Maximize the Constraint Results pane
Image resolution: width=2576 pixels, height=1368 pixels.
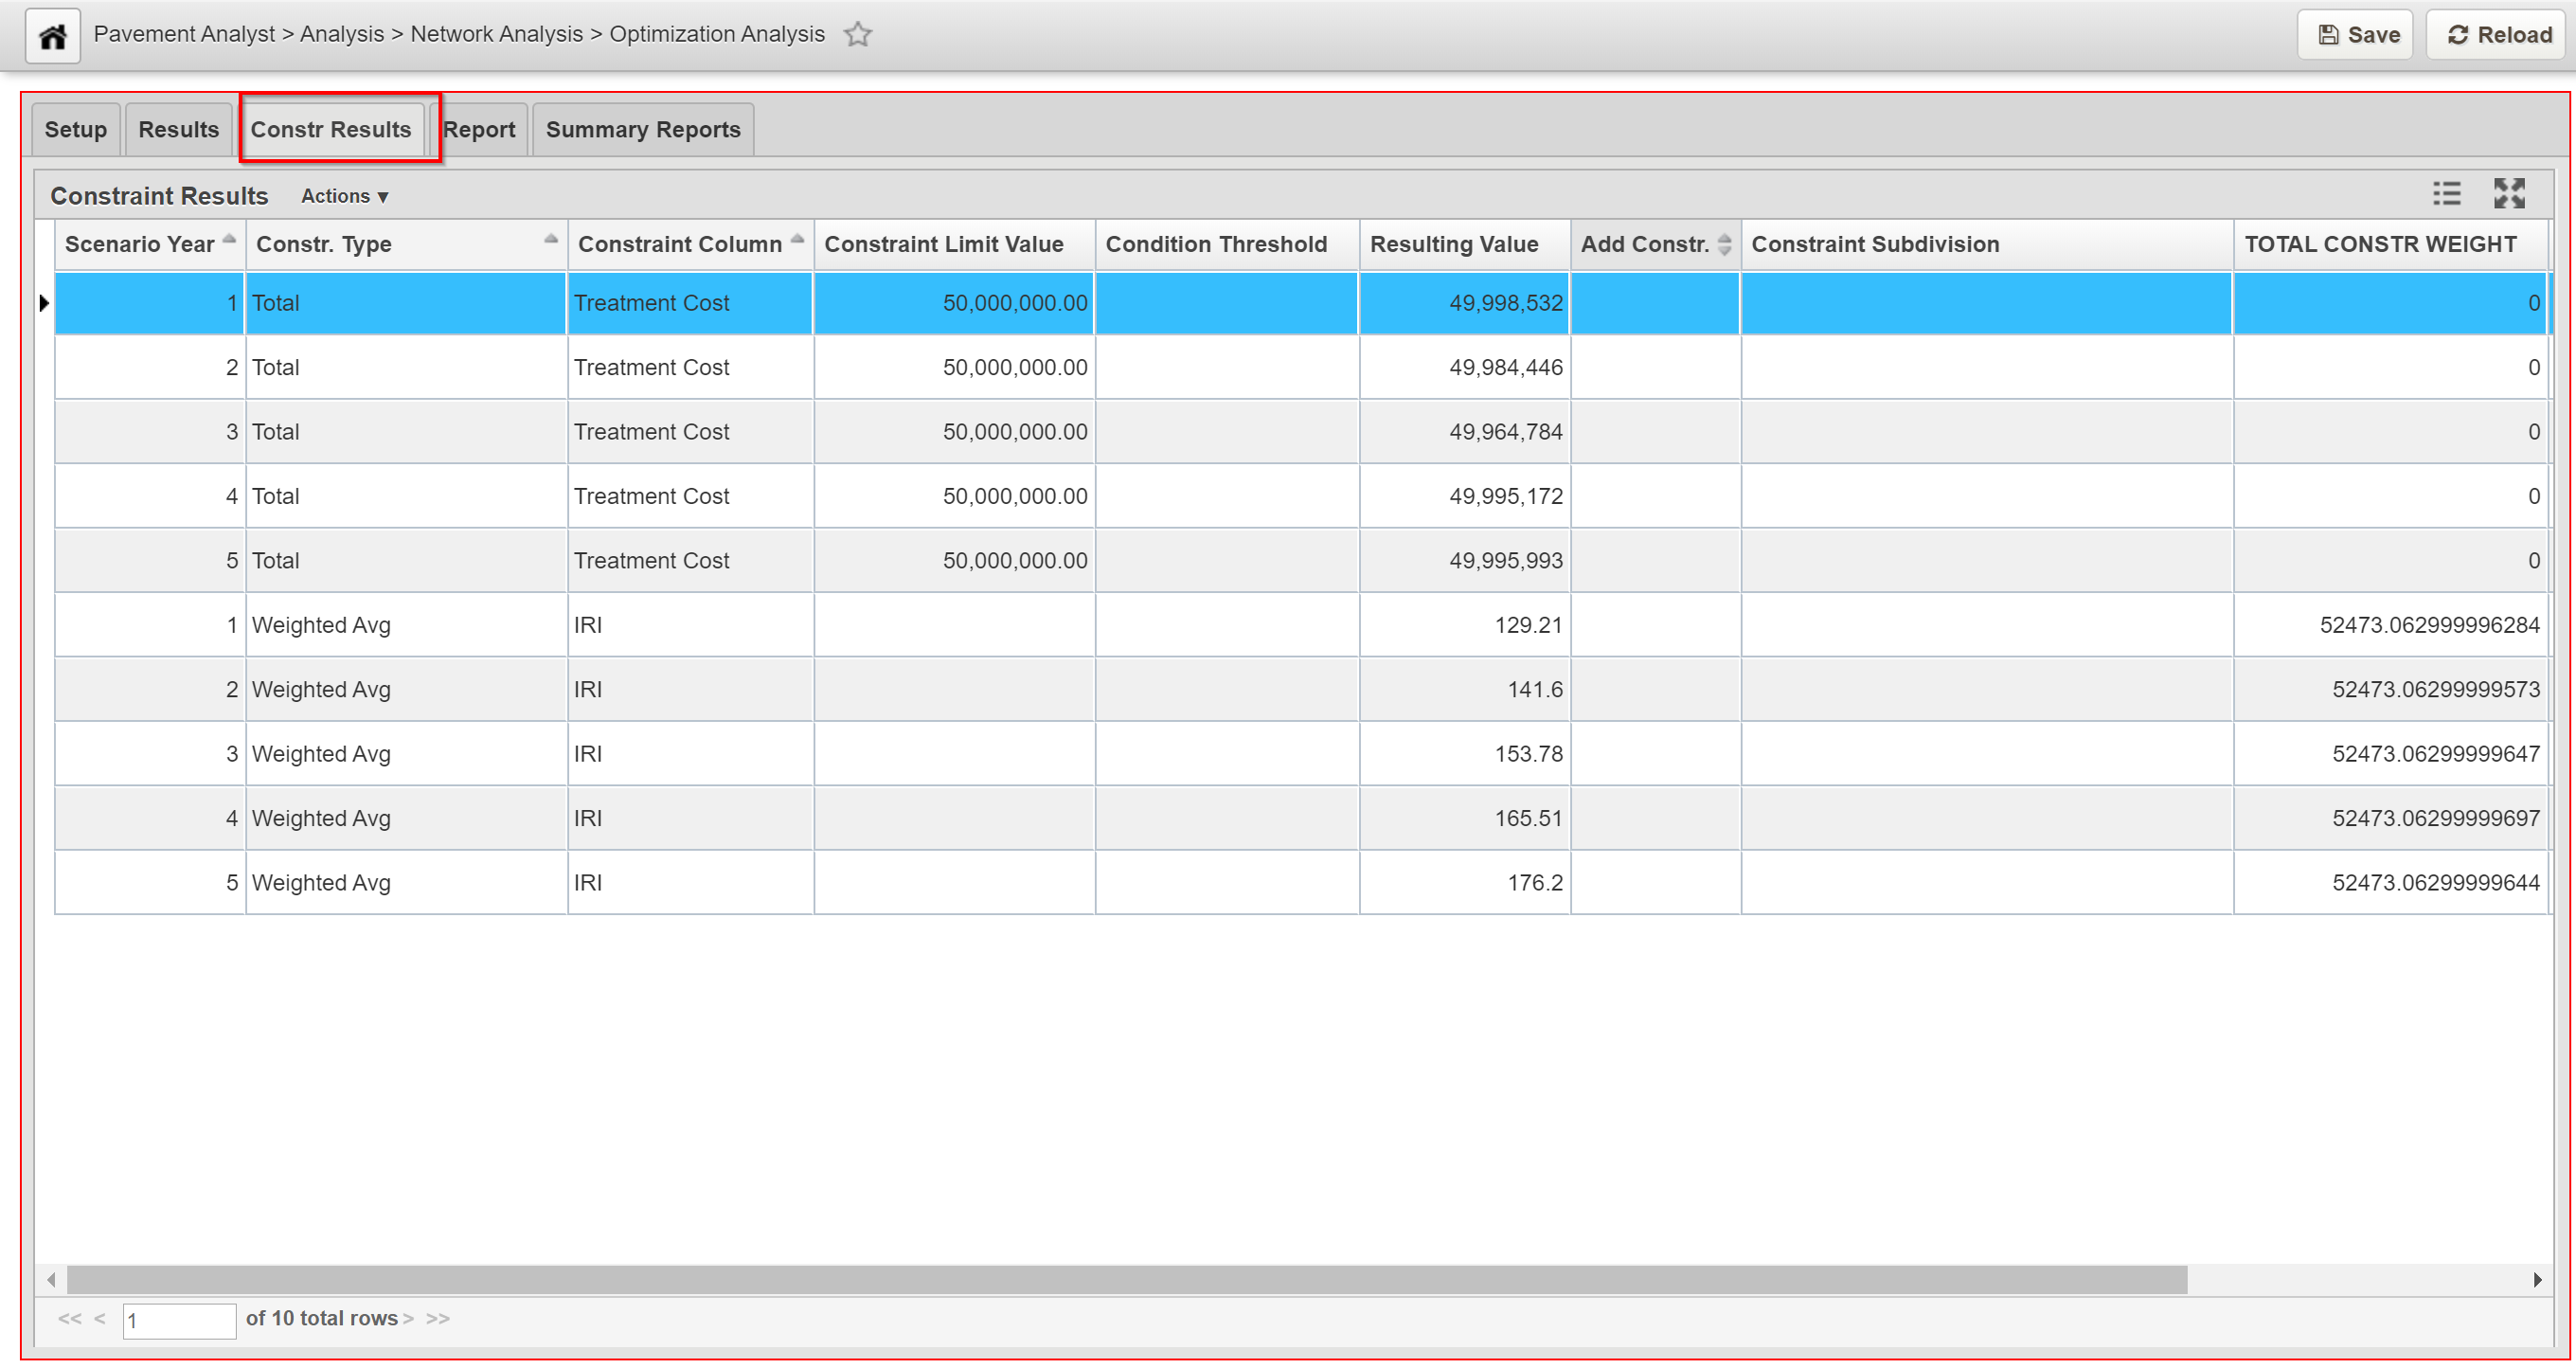point(2508,194)
